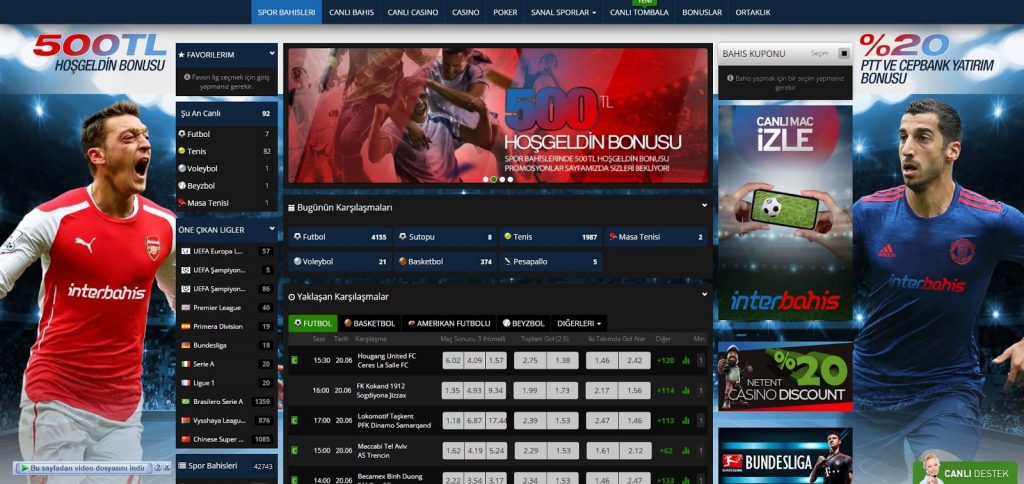
Task: Click green live badge on Lokomotif Taşkent row
Action: (295, 421)
